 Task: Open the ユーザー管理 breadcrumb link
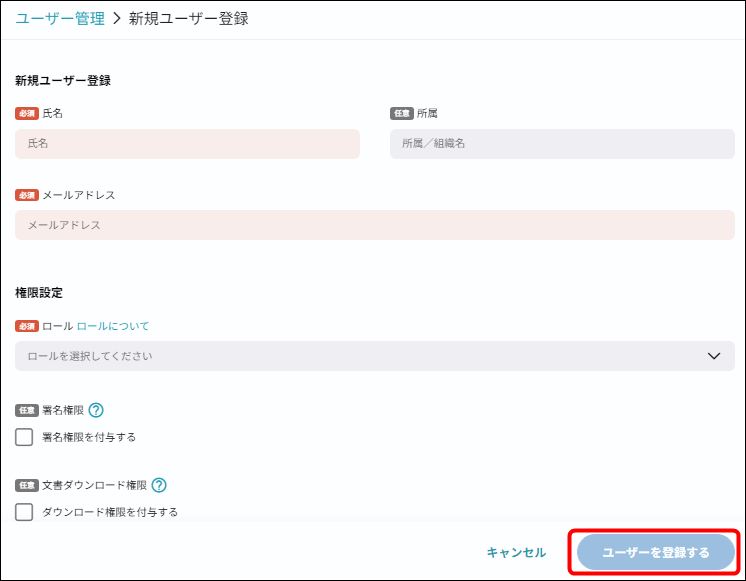point(60,19)
